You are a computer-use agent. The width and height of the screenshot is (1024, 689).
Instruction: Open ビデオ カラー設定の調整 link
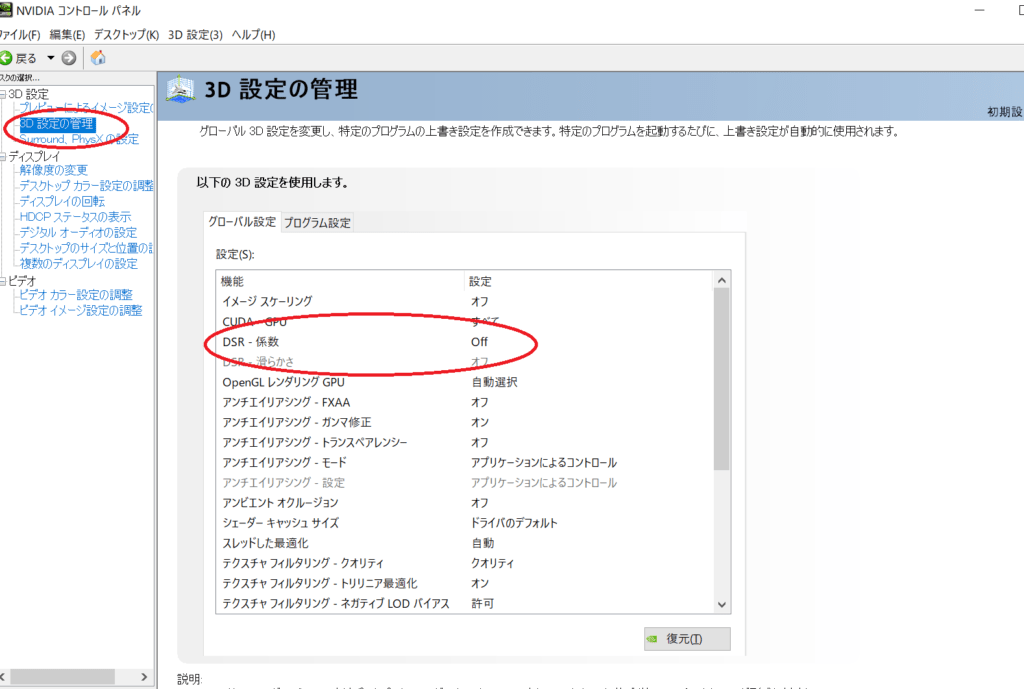[x=76, y=295]
